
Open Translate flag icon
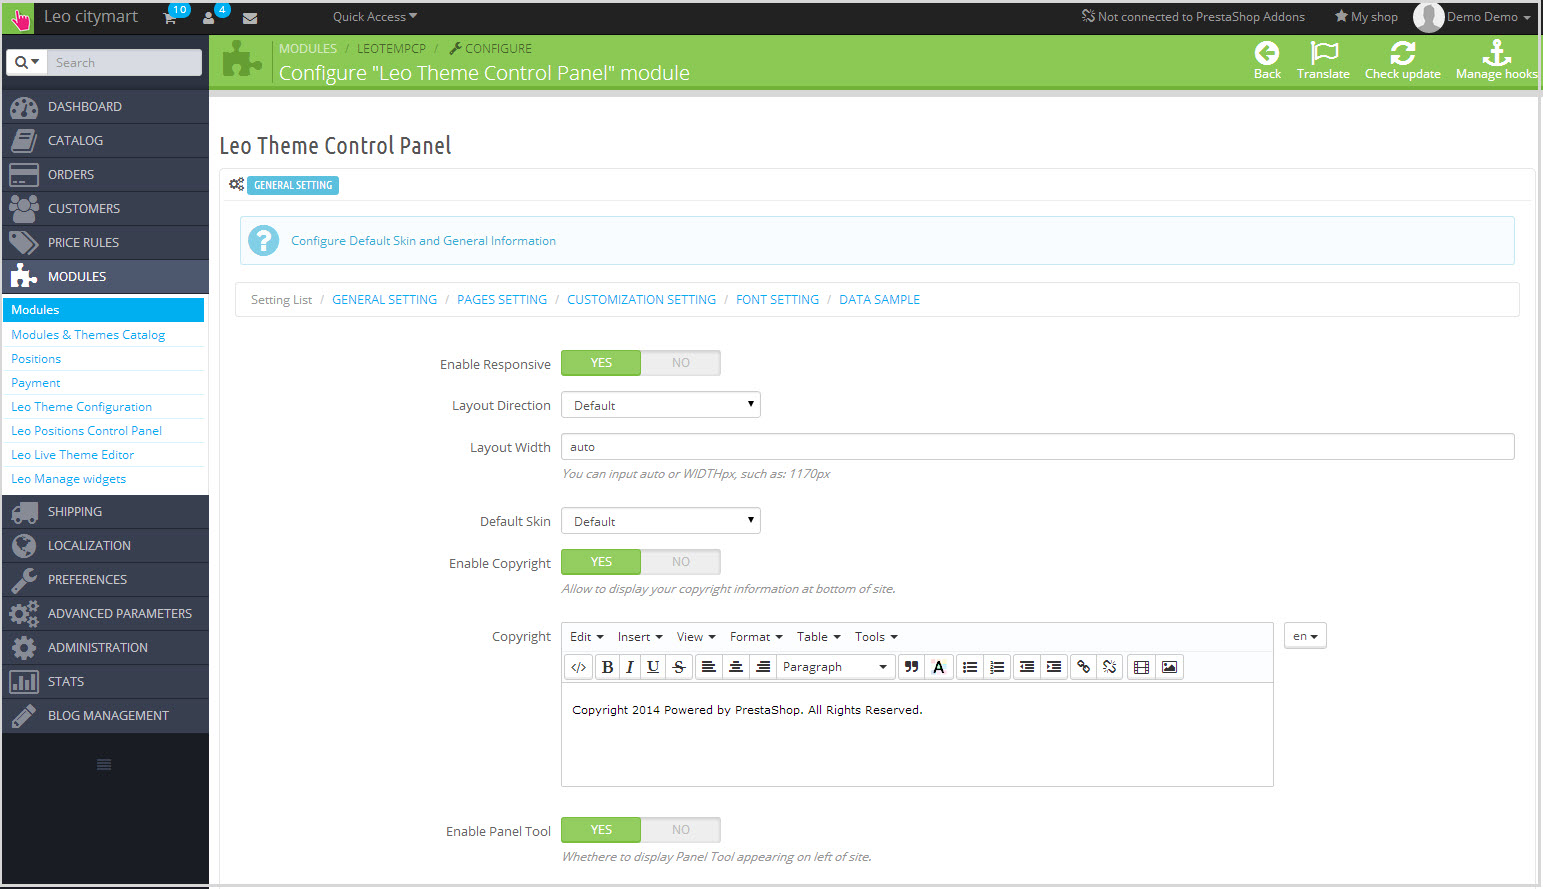1324,53
